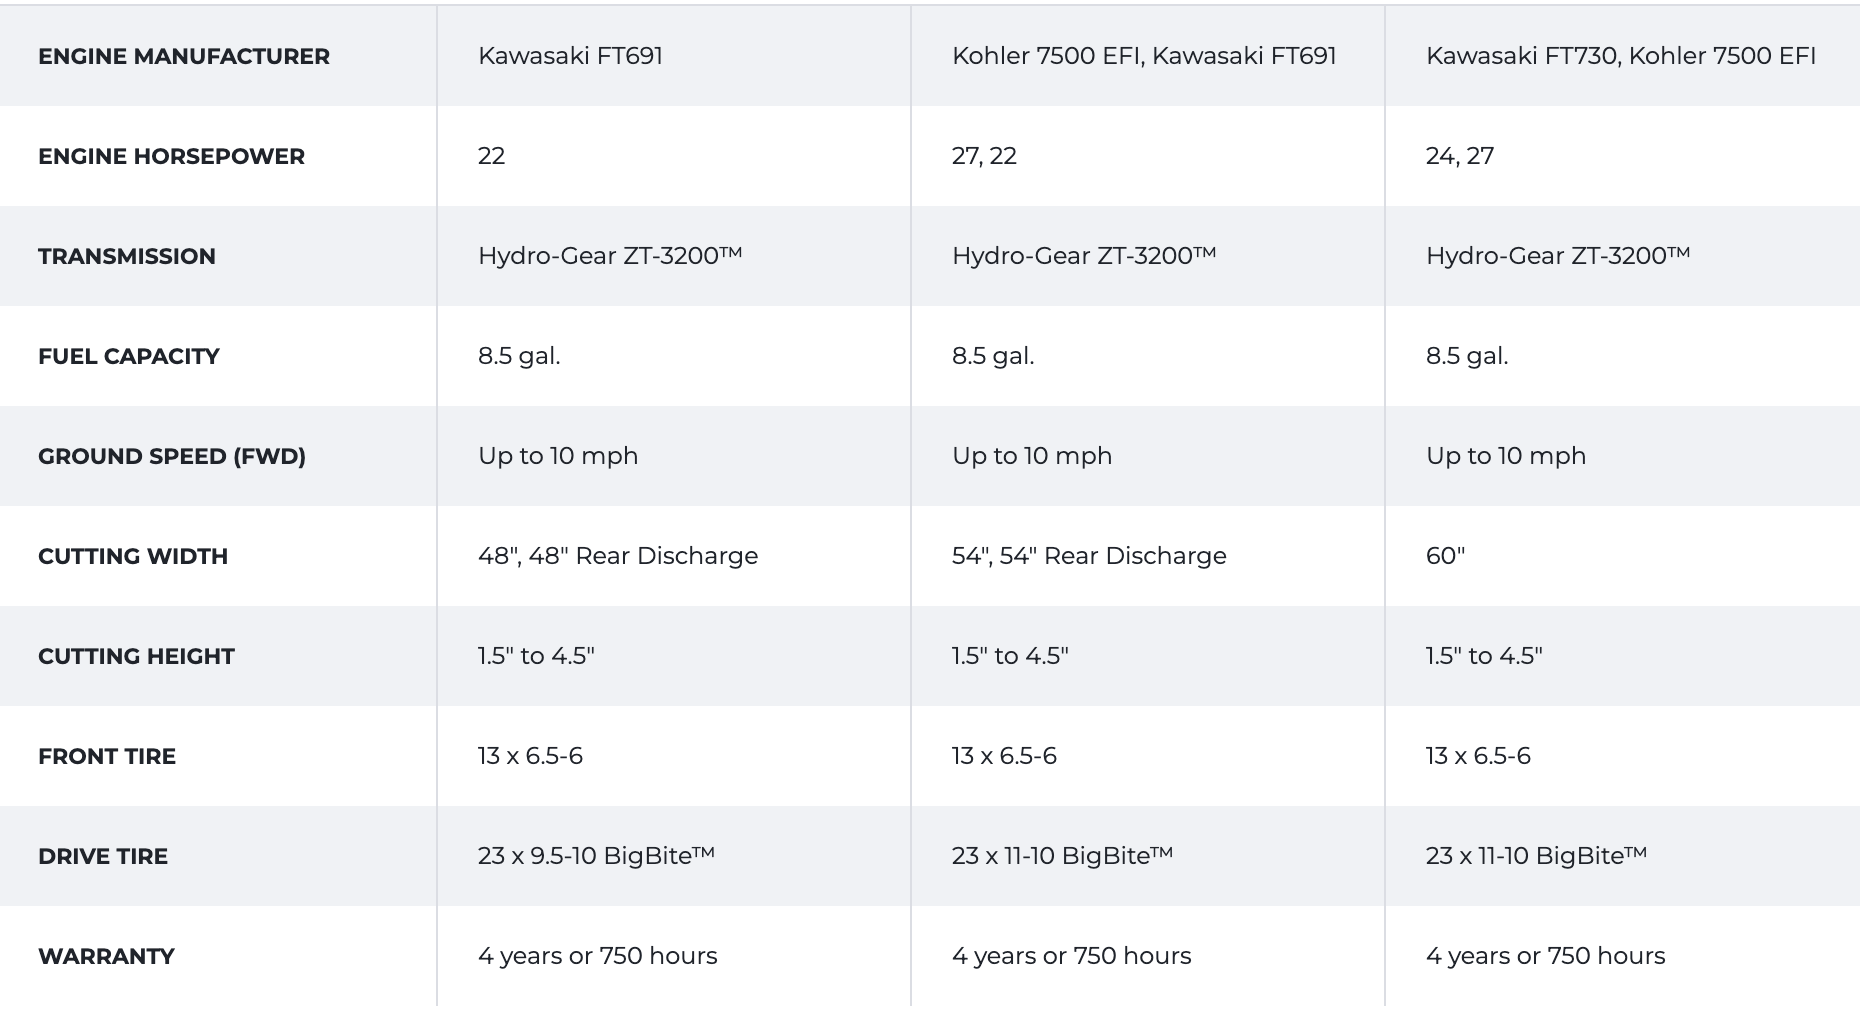
Task: Click the Kawasaki FT691 engine cell
Action: click(x=571, y=56)
